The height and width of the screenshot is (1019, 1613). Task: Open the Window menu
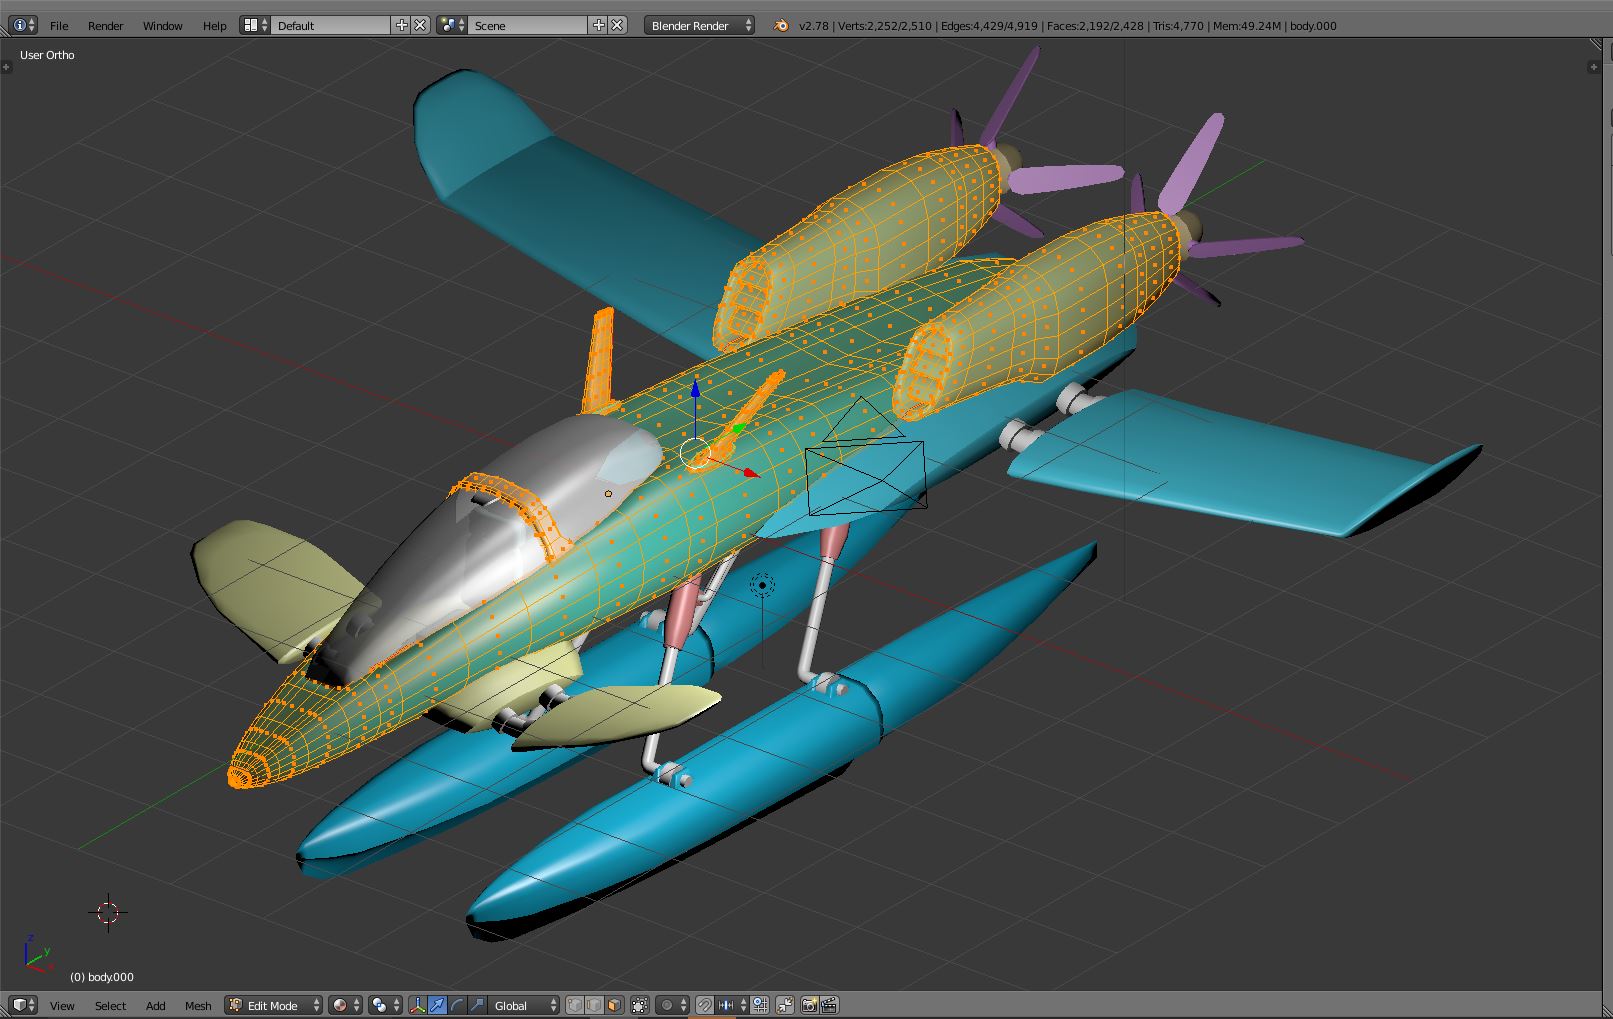click(x=162, y=26)
